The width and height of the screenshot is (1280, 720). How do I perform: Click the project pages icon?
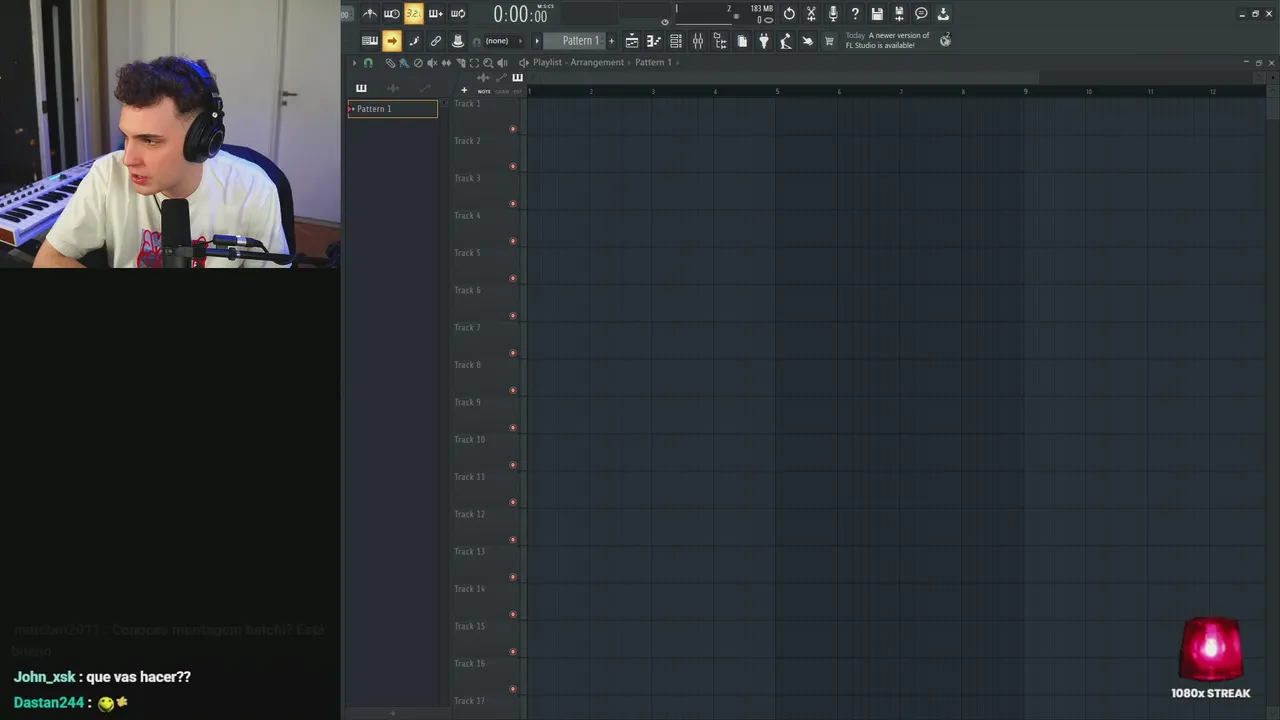pos(742,41)
